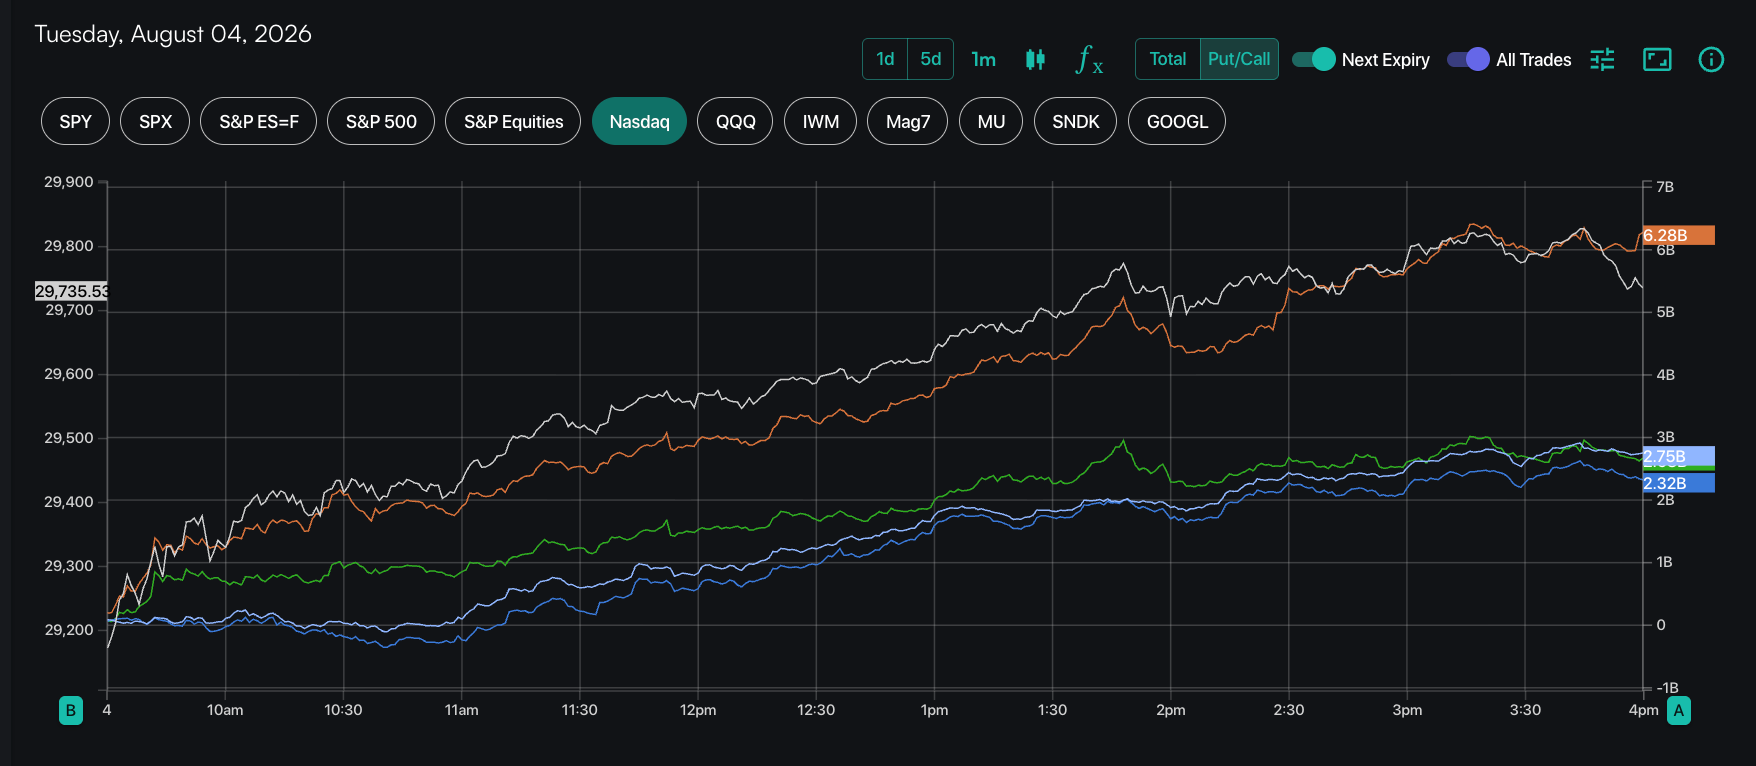The width and height of the screenshot is (1756, 766).
Task: Select the Put/Call view mode
Action: (1239, 59)
